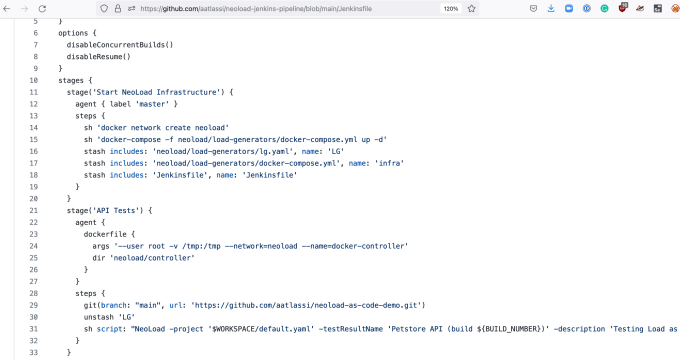680x360 pixels.
Task: Select line number 21 for API Tests stage
Action: click(33, 210)
